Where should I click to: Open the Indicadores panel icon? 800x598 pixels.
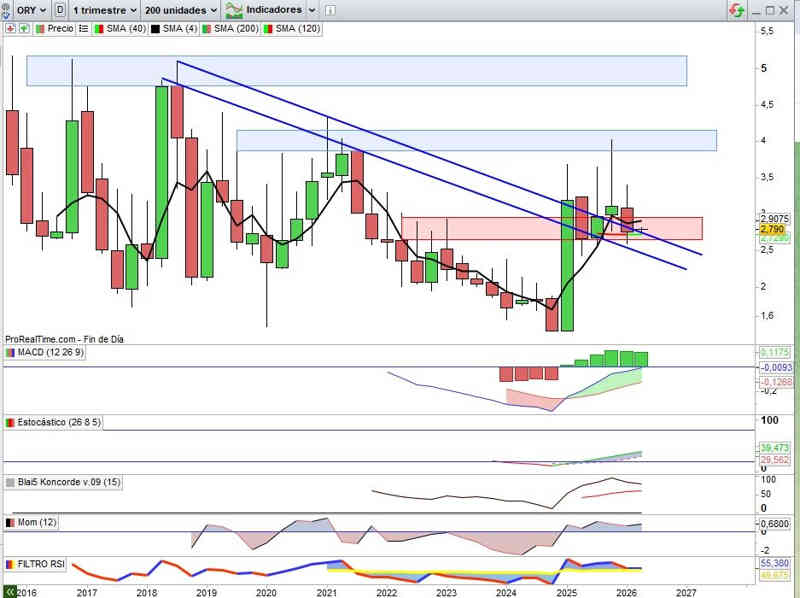[235, 10]
